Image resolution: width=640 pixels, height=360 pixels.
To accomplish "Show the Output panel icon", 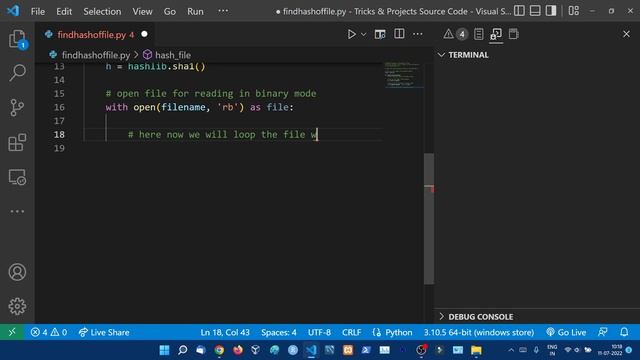I will 479,34.
